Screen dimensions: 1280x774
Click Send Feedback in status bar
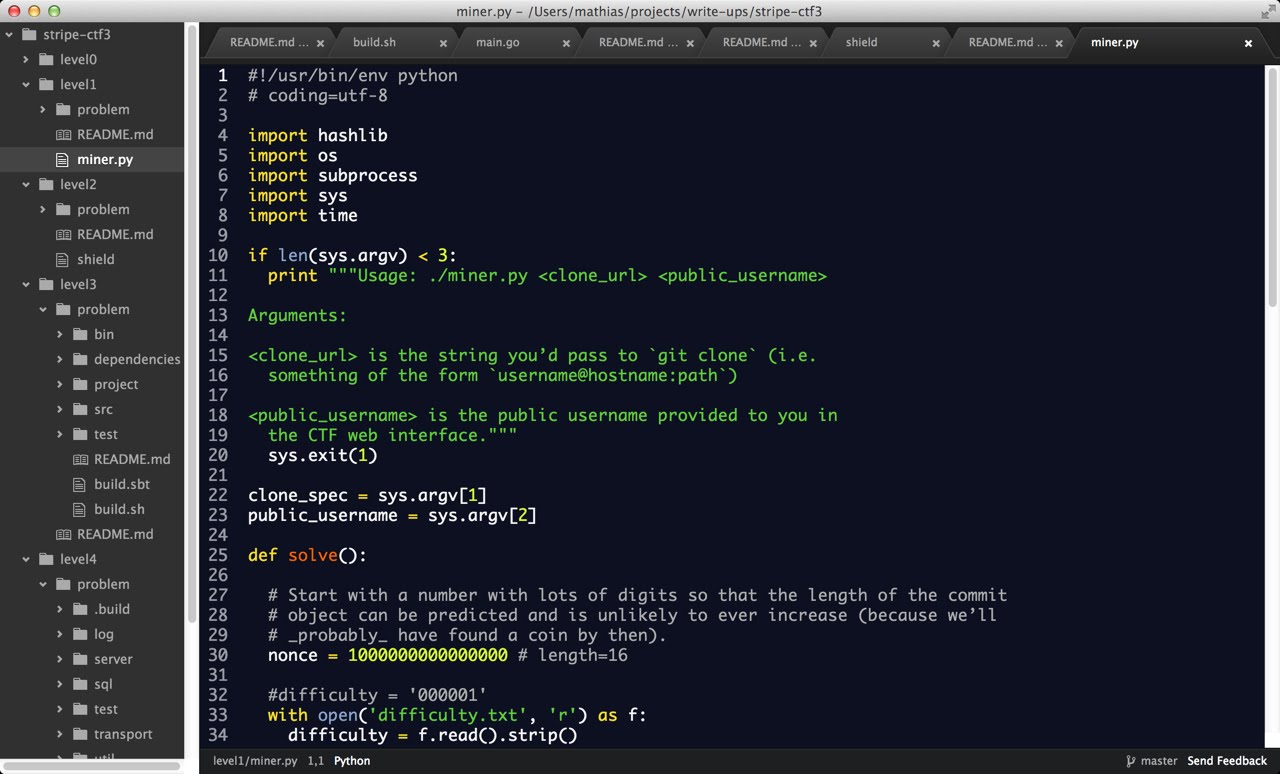(x=1227, y=761)
